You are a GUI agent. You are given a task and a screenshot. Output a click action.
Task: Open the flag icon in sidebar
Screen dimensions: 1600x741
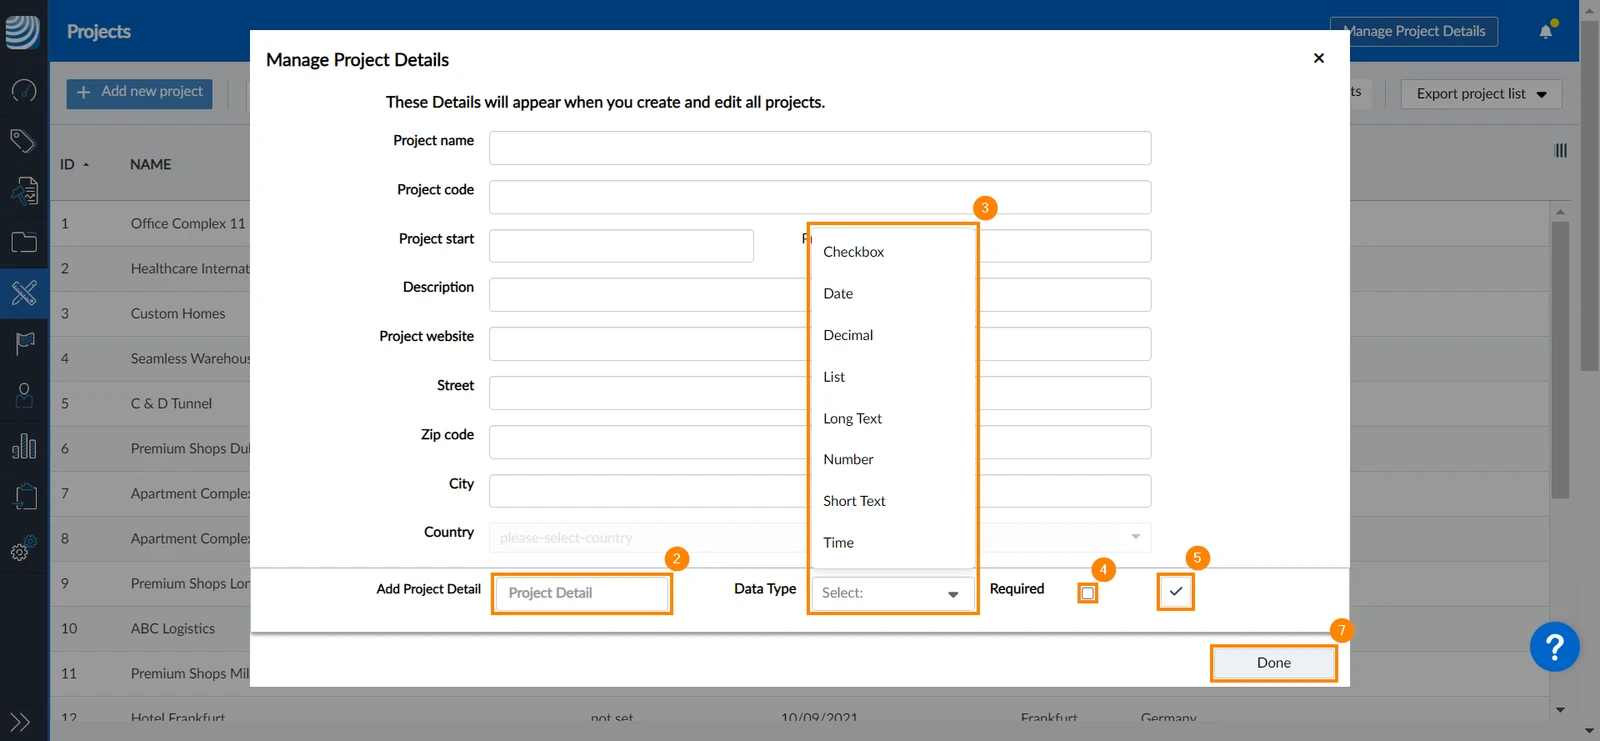point(24,344)
